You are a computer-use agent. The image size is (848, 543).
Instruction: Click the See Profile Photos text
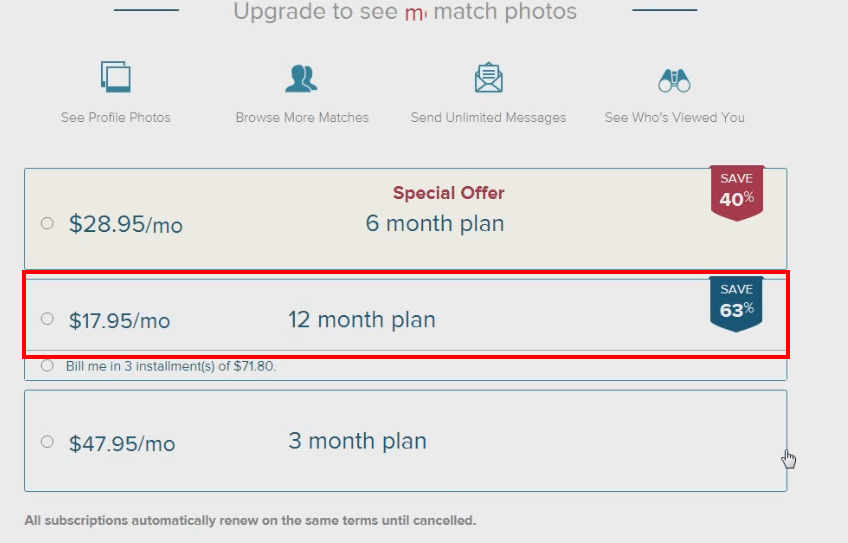click(x=116, y=118)
